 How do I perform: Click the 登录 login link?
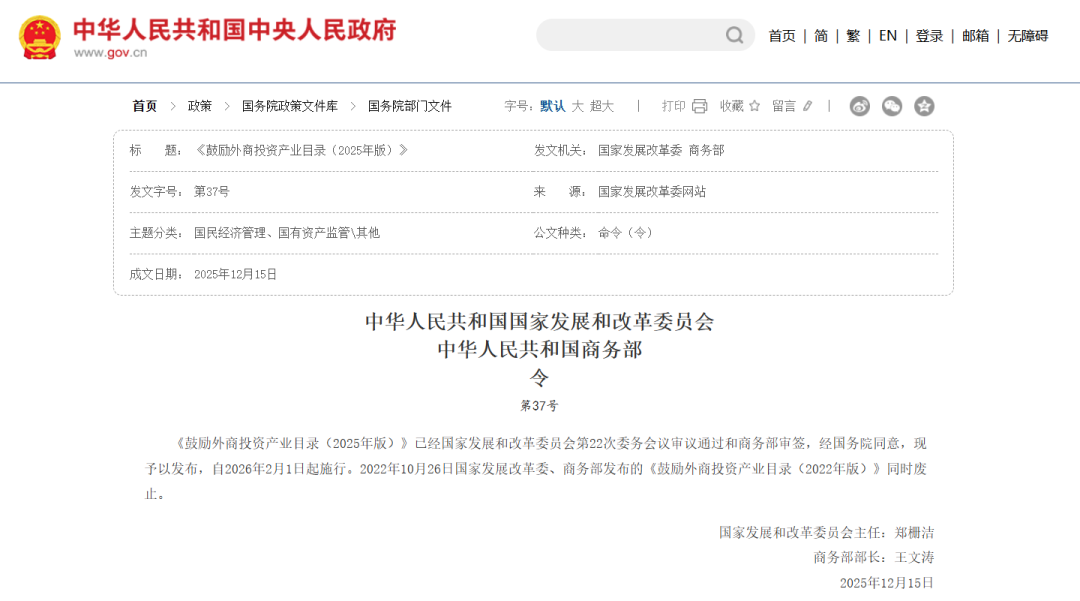(x=930, y=35)
